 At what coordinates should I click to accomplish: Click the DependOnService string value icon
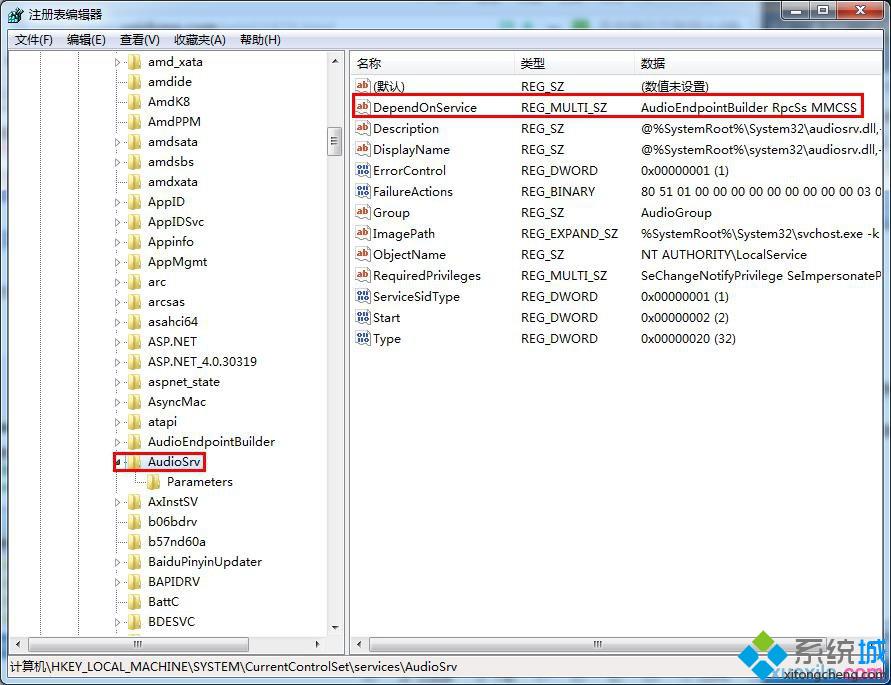pos(363,107)
